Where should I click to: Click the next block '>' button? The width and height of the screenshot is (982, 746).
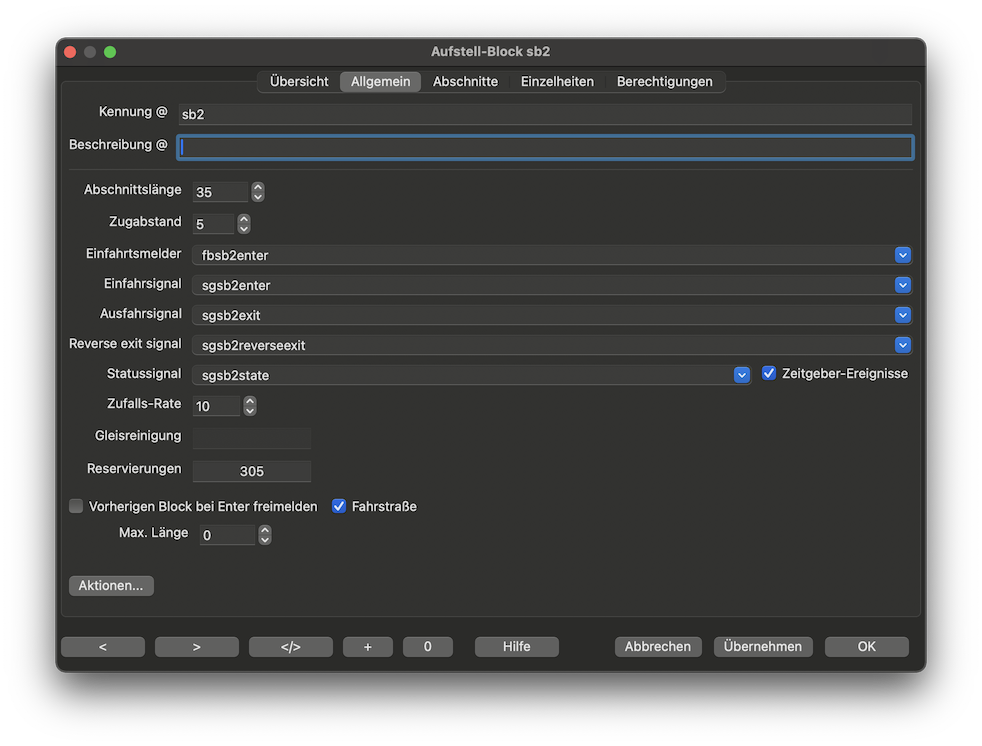[196, 647]
